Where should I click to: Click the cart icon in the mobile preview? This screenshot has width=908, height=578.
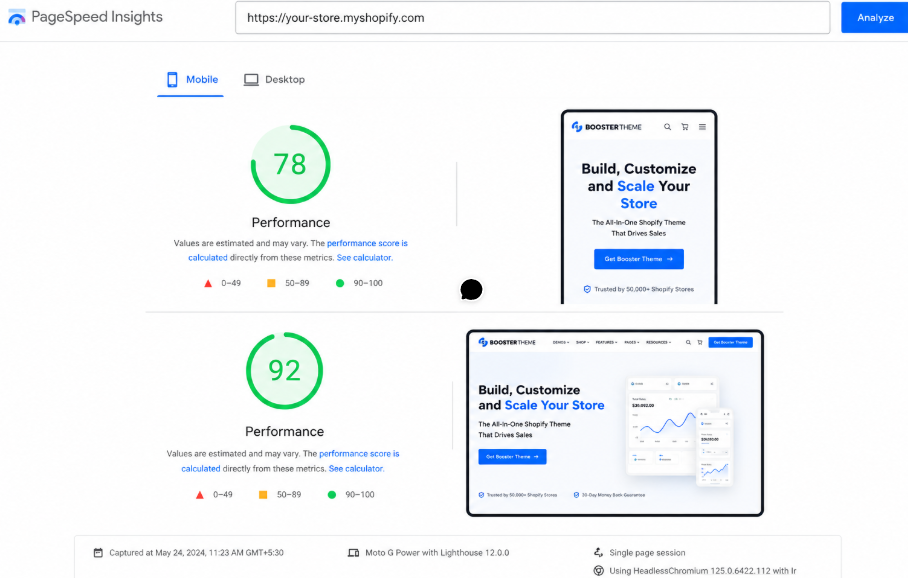[x=684, y=127]
